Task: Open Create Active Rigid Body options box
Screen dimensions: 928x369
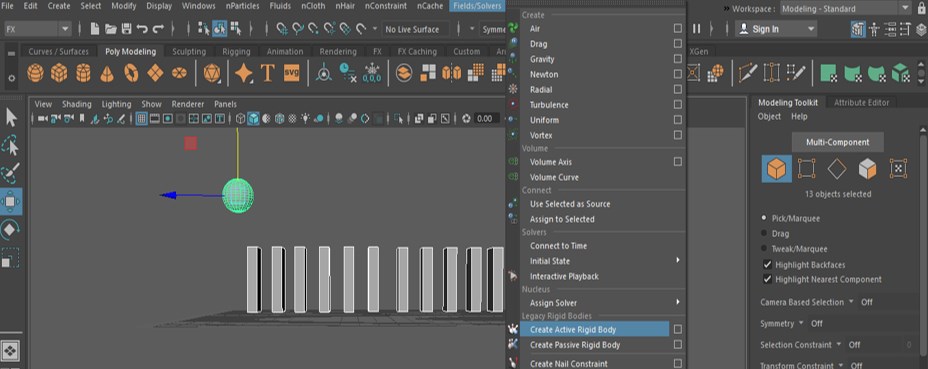Action: click(x=678, y=329)
